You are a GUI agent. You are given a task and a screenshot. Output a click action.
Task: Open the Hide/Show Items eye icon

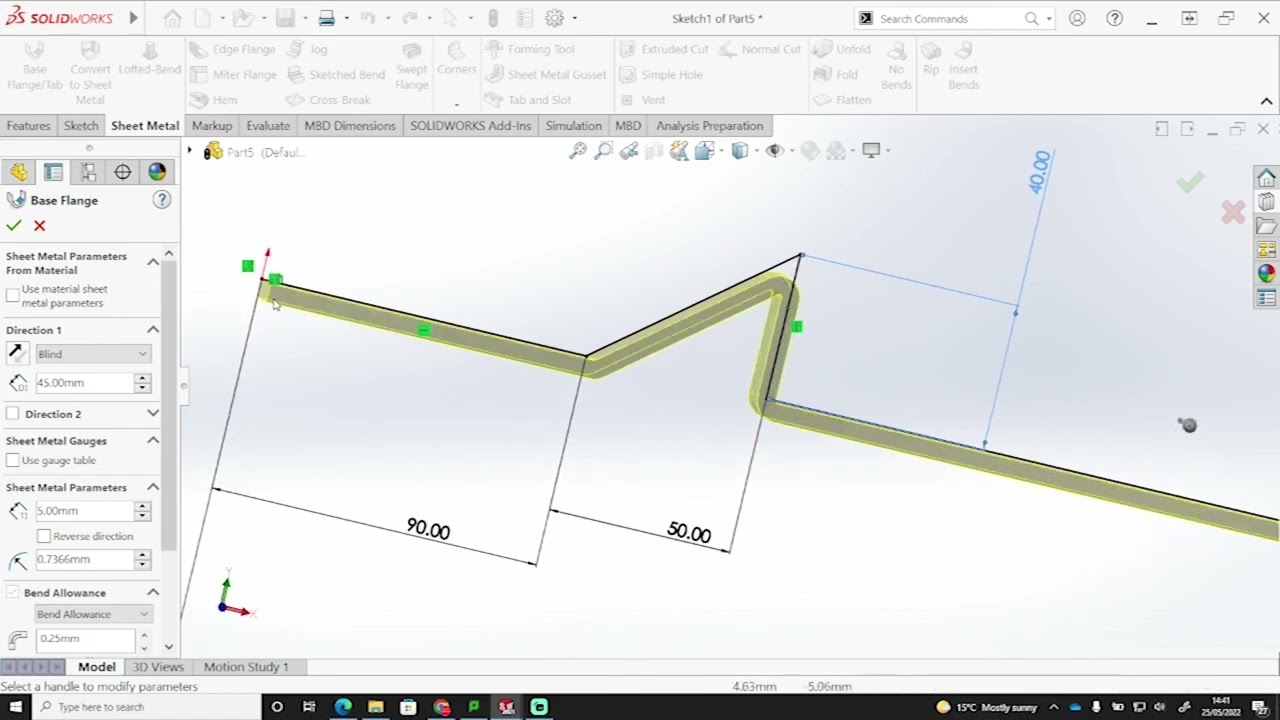click(x=774, y=151)
